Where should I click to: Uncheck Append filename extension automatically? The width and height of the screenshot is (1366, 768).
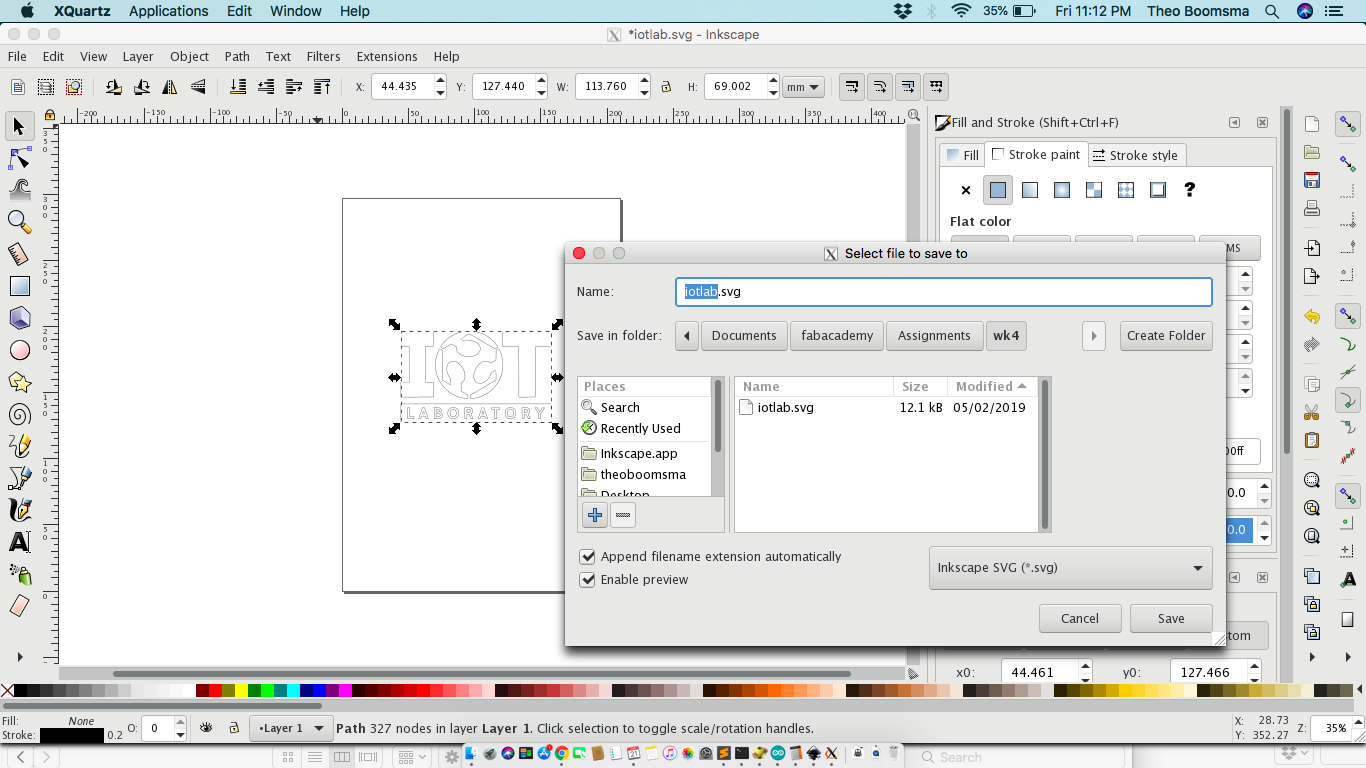pos(587,557)
